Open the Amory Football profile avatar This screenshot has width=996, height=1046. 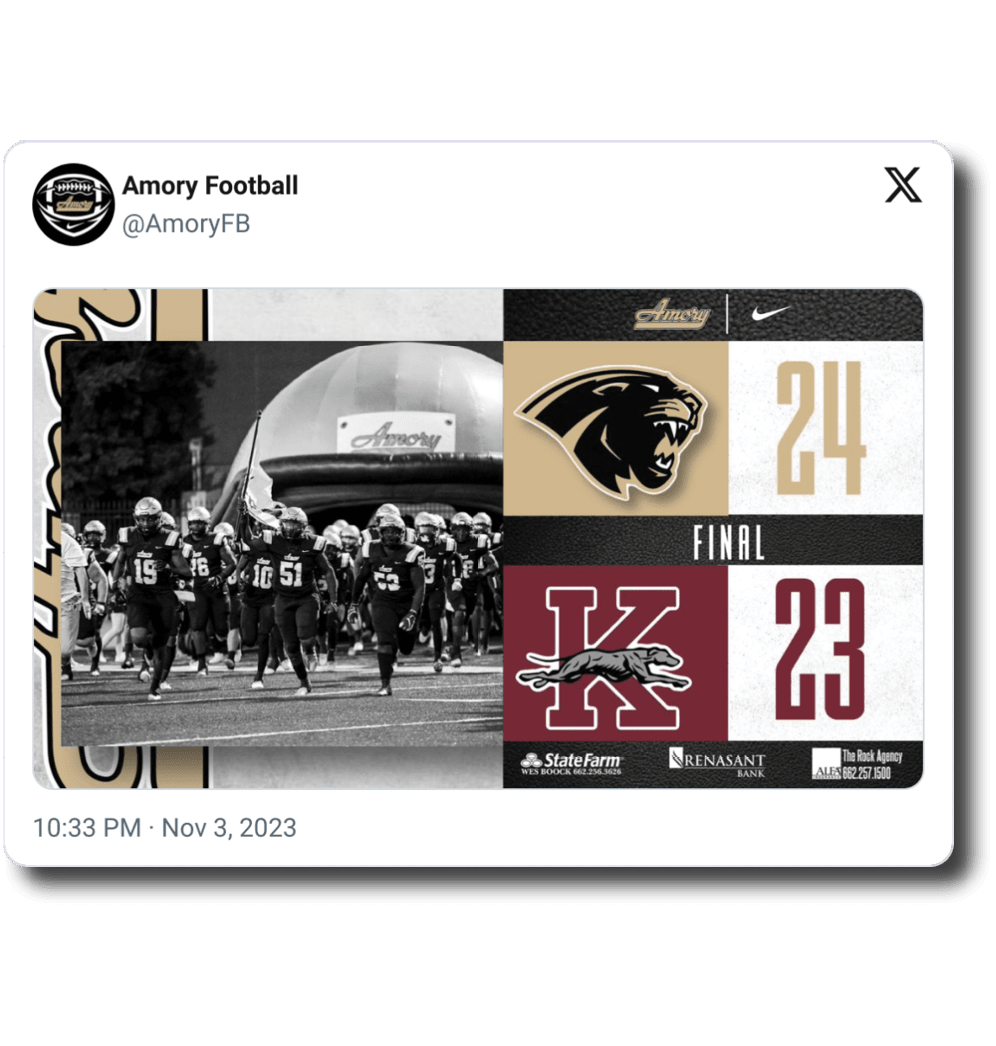tap(73, 204)
